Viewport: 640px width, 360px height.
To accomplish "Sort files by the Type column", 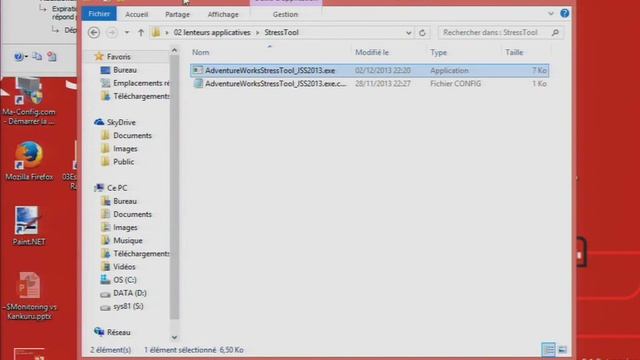I will (x=438, y=52).
